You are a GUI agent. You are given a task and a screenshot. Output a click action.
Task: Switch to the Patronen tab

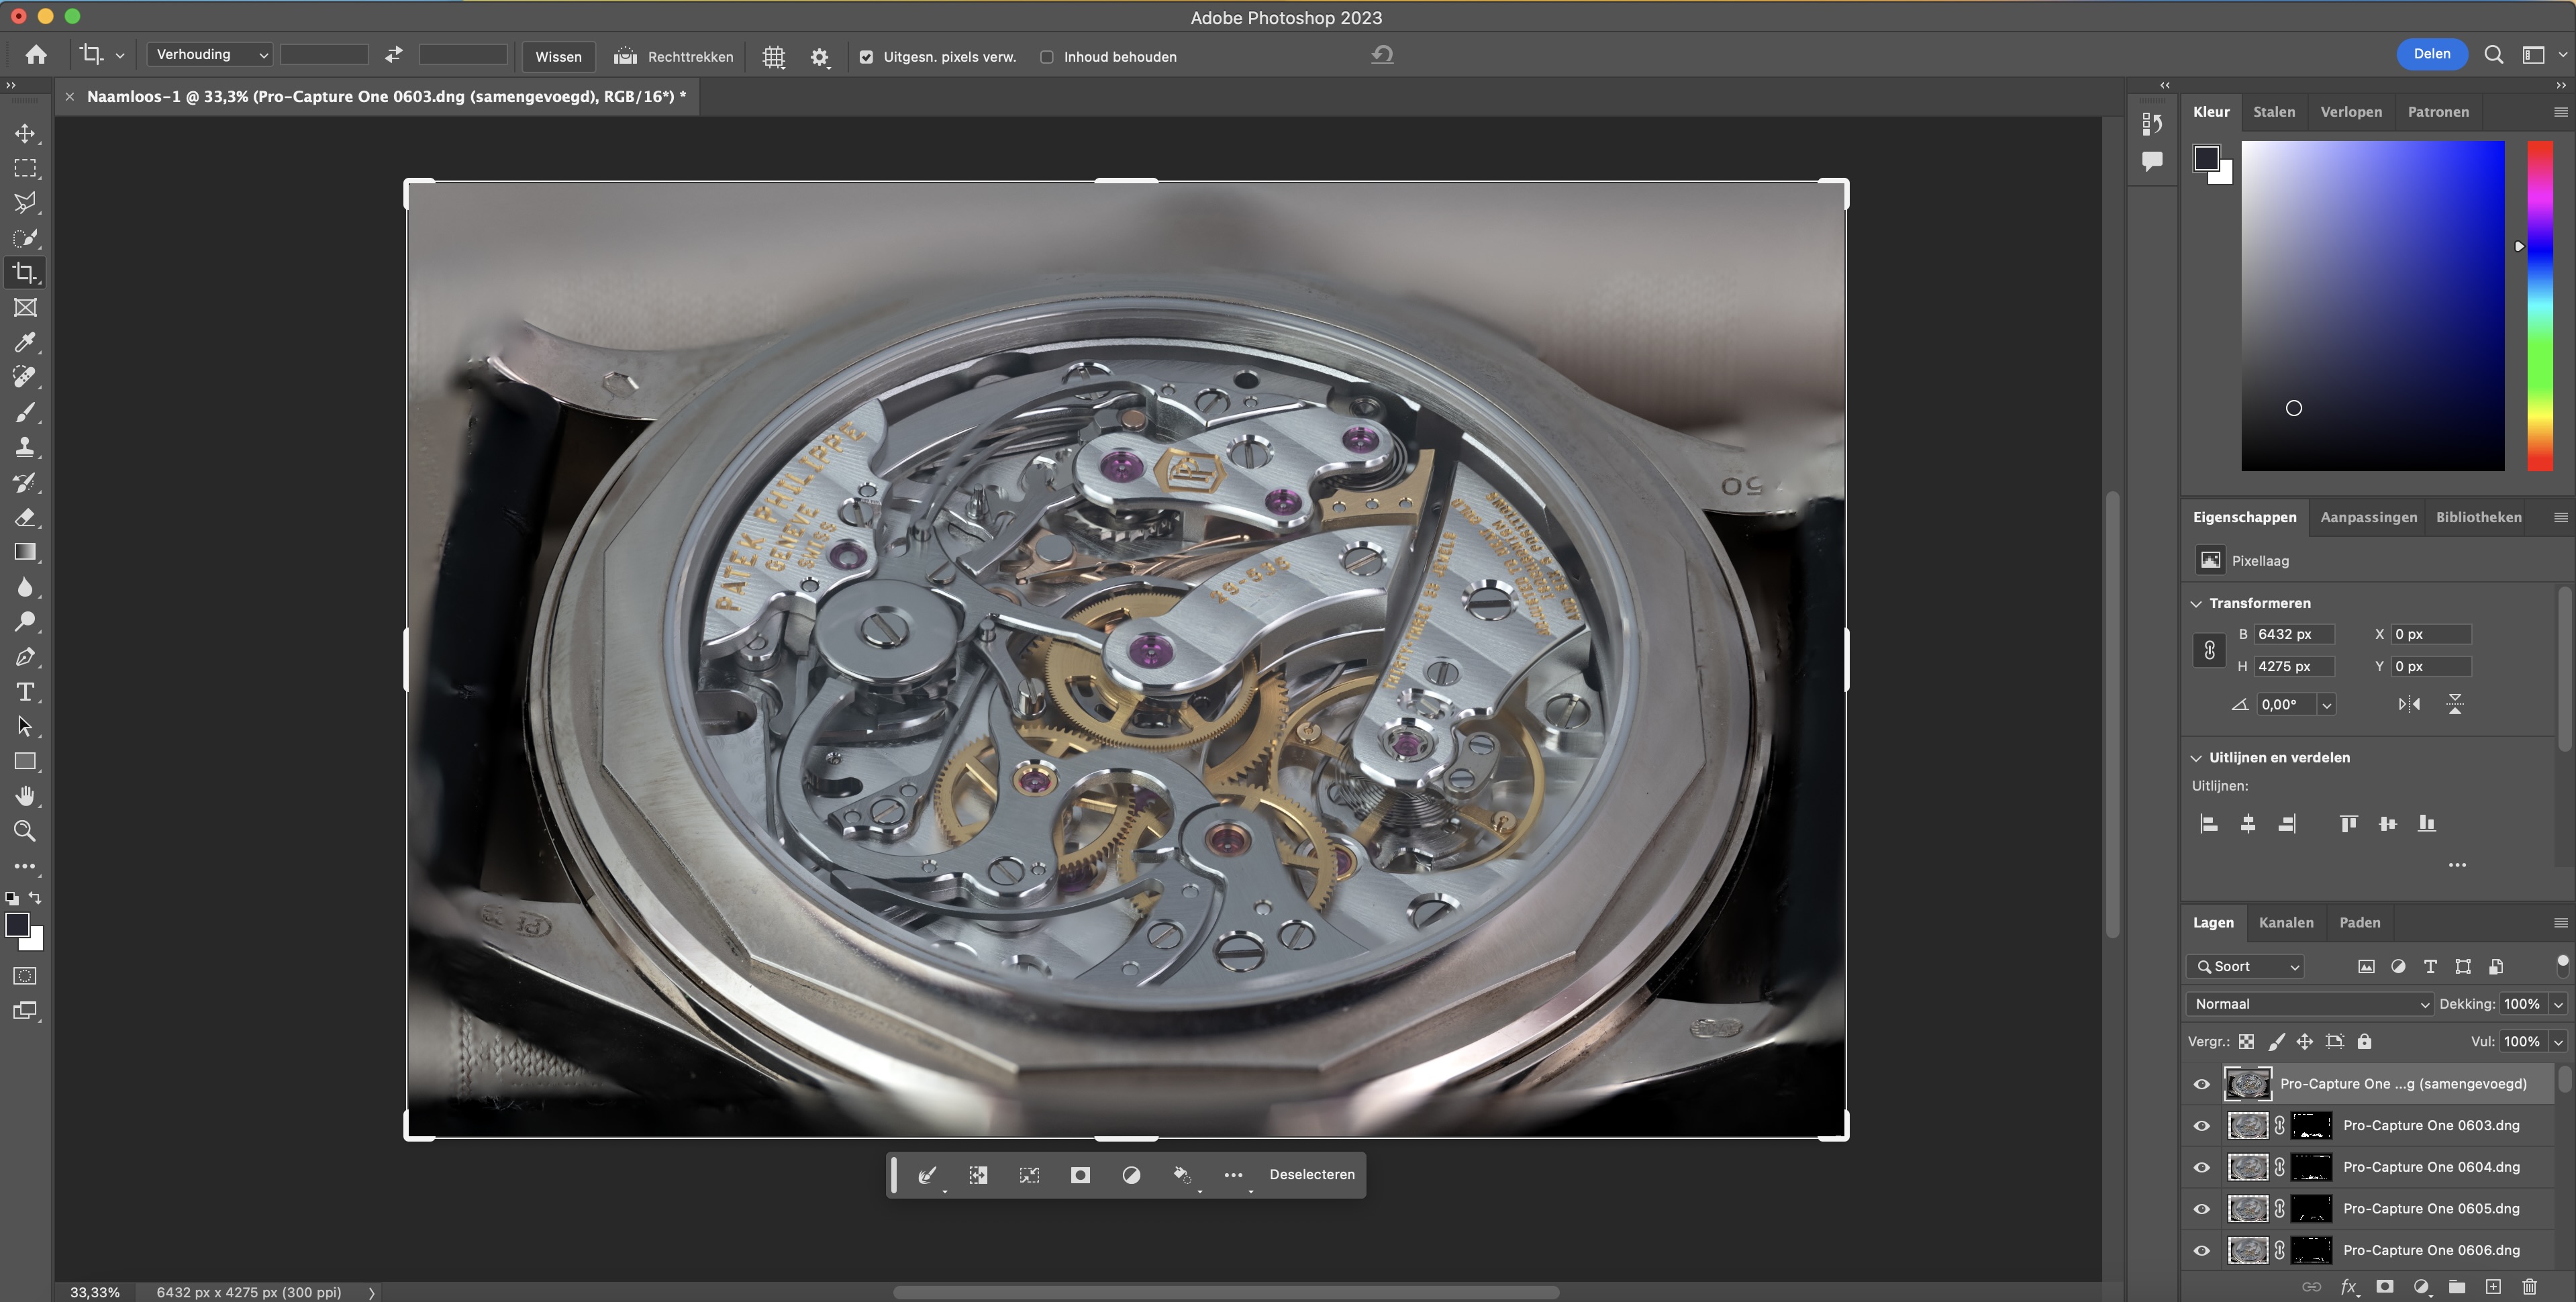2438,112
